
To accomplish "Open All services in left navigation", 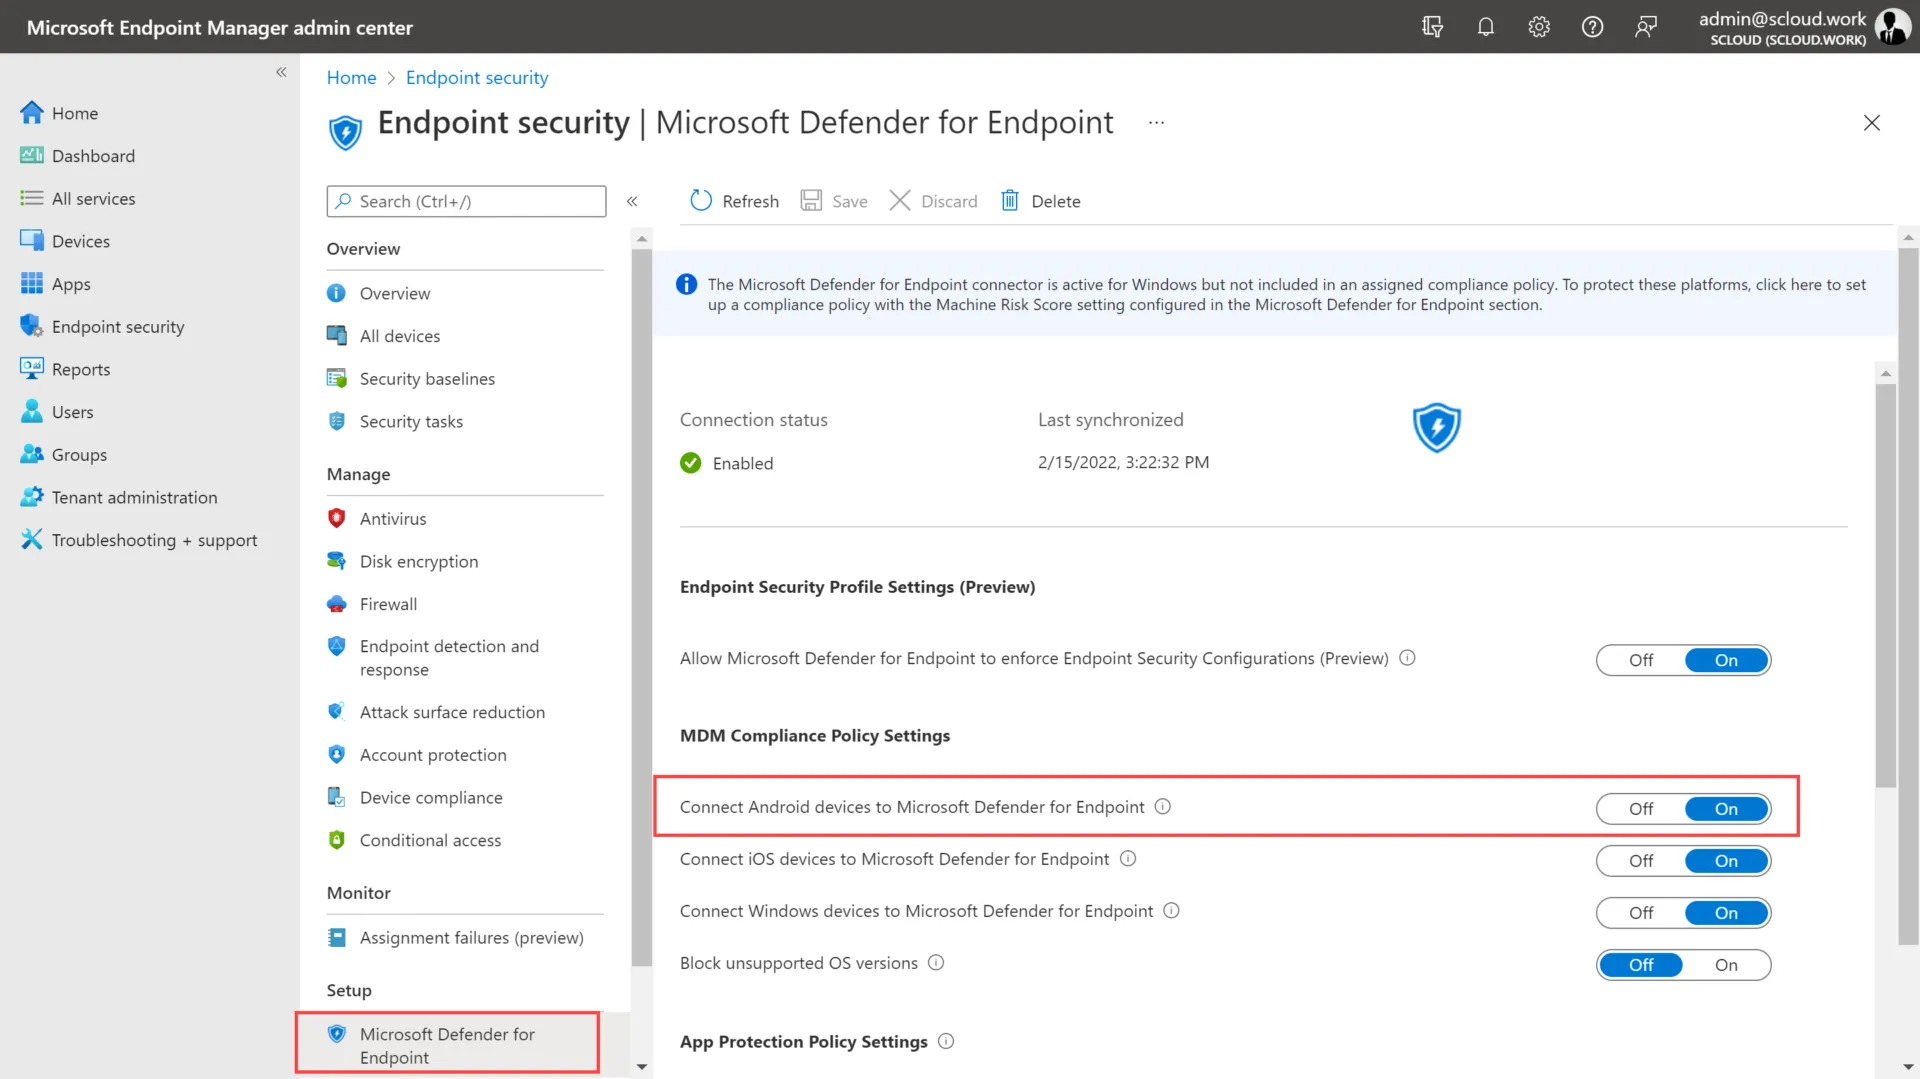I will click(77, 199).
